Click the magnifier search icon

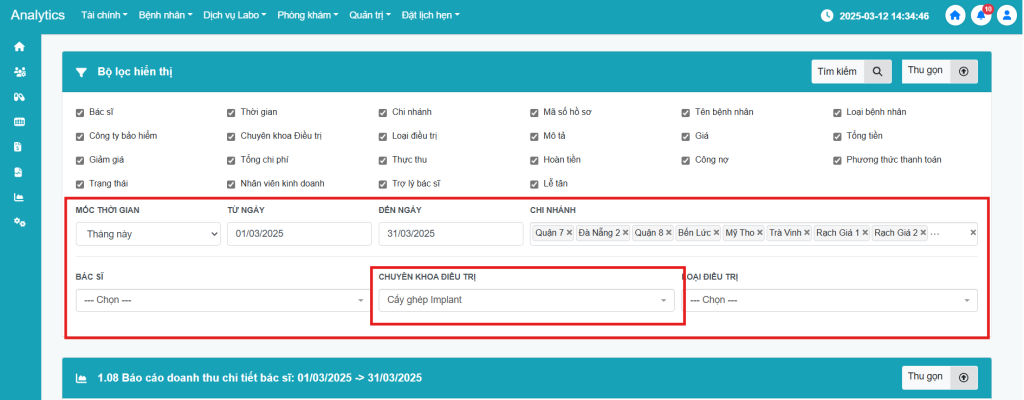point(877,72)
